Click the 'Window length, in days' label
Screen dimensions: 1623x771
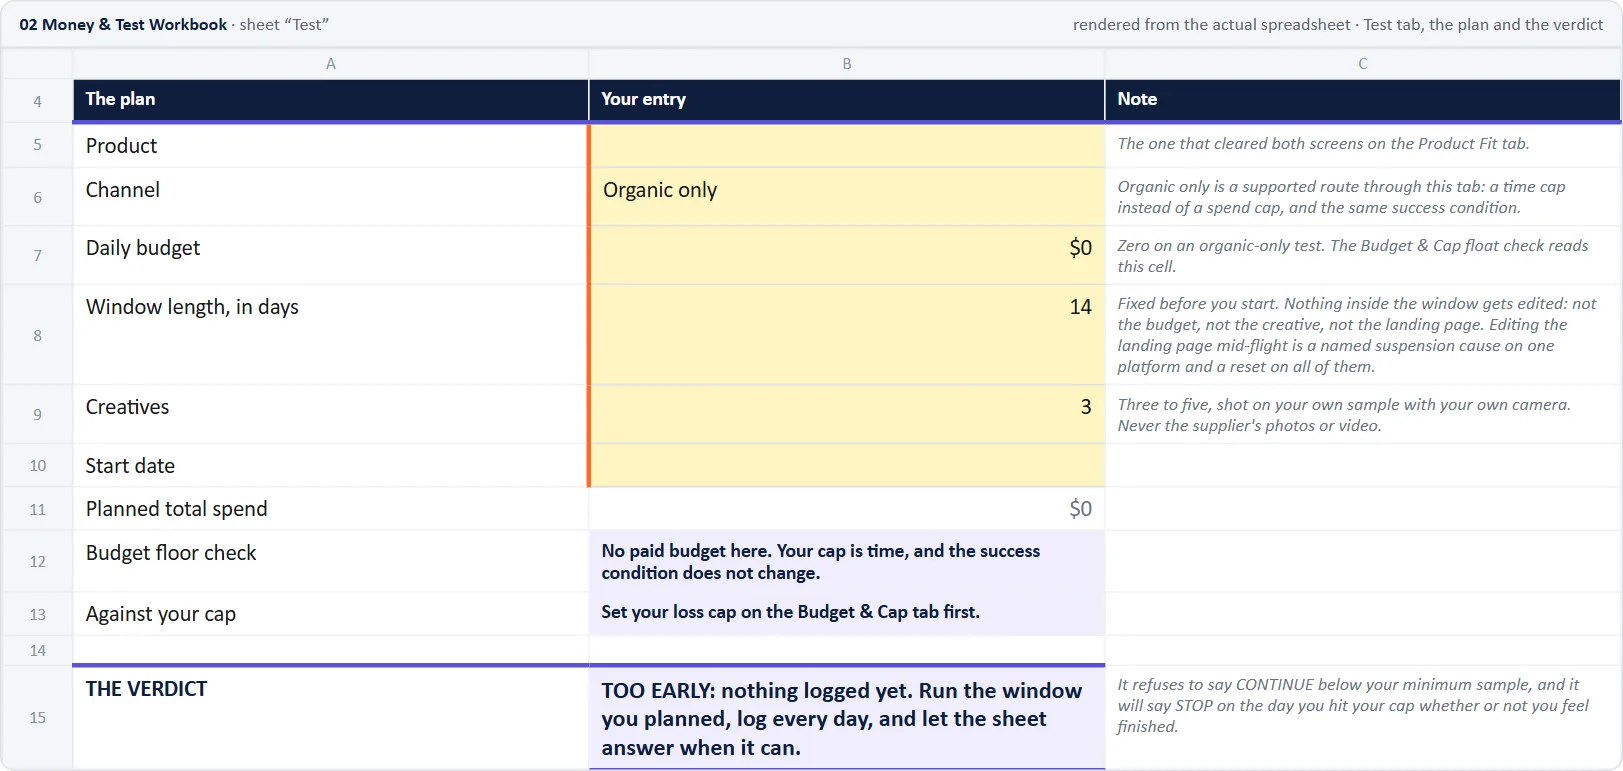[x=192, y=307]
